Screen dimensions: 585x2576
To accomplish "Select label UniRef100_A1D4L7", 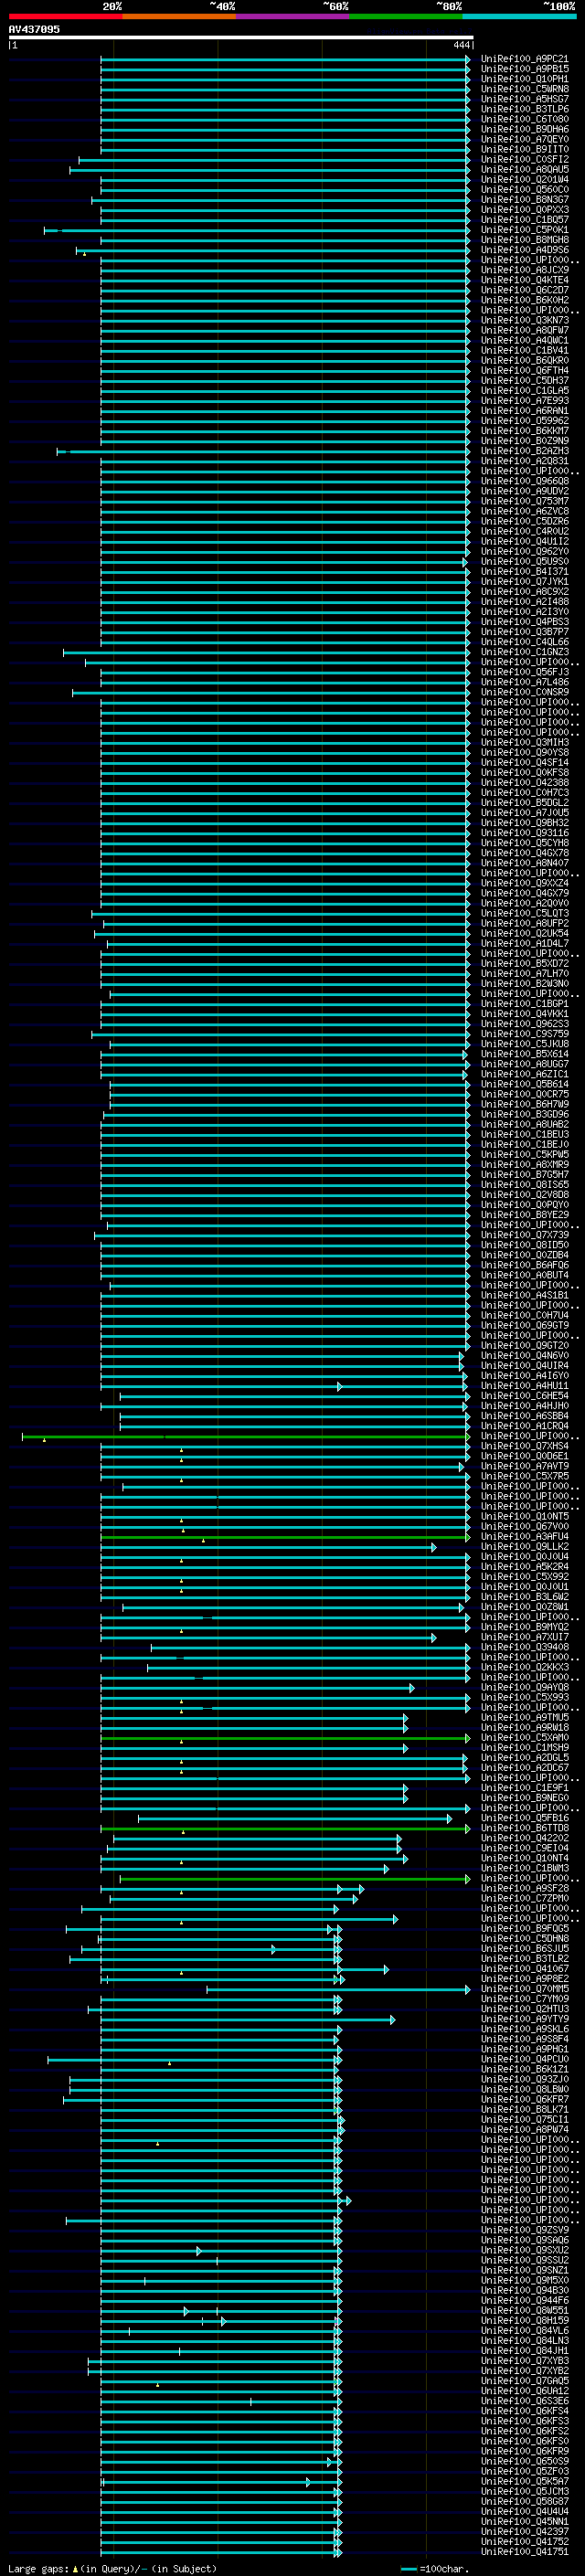I will 525,943.
